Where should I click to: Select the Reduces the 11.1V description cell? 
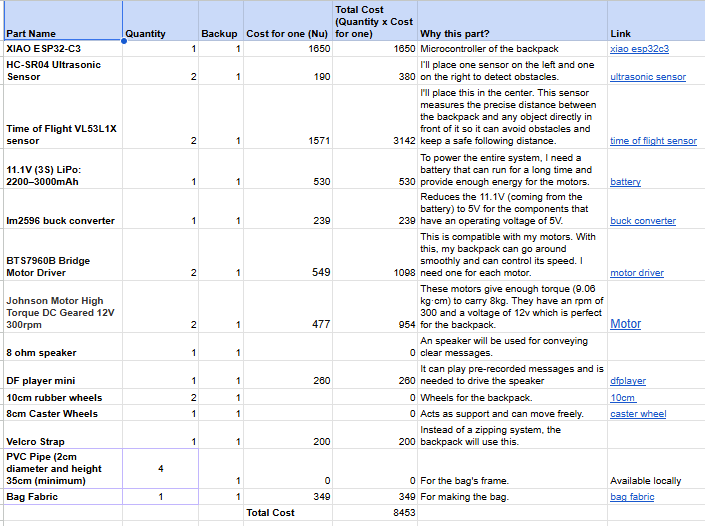tap(512, 209)
